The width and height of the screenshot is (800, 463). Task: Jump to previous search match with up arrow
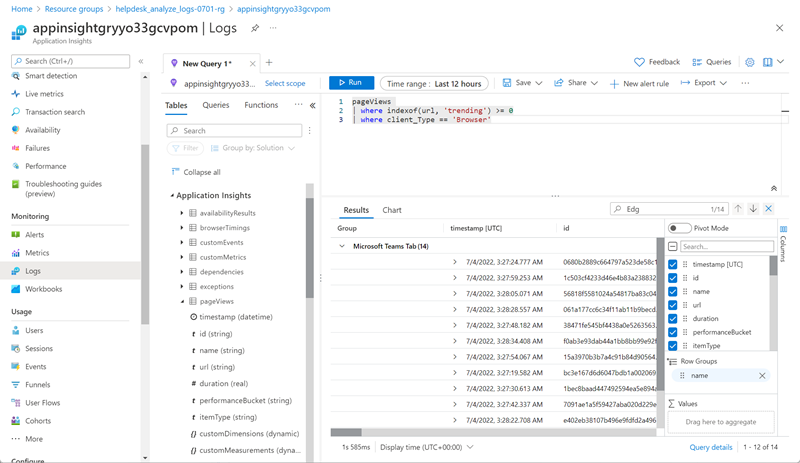click(x=738, y=209)
